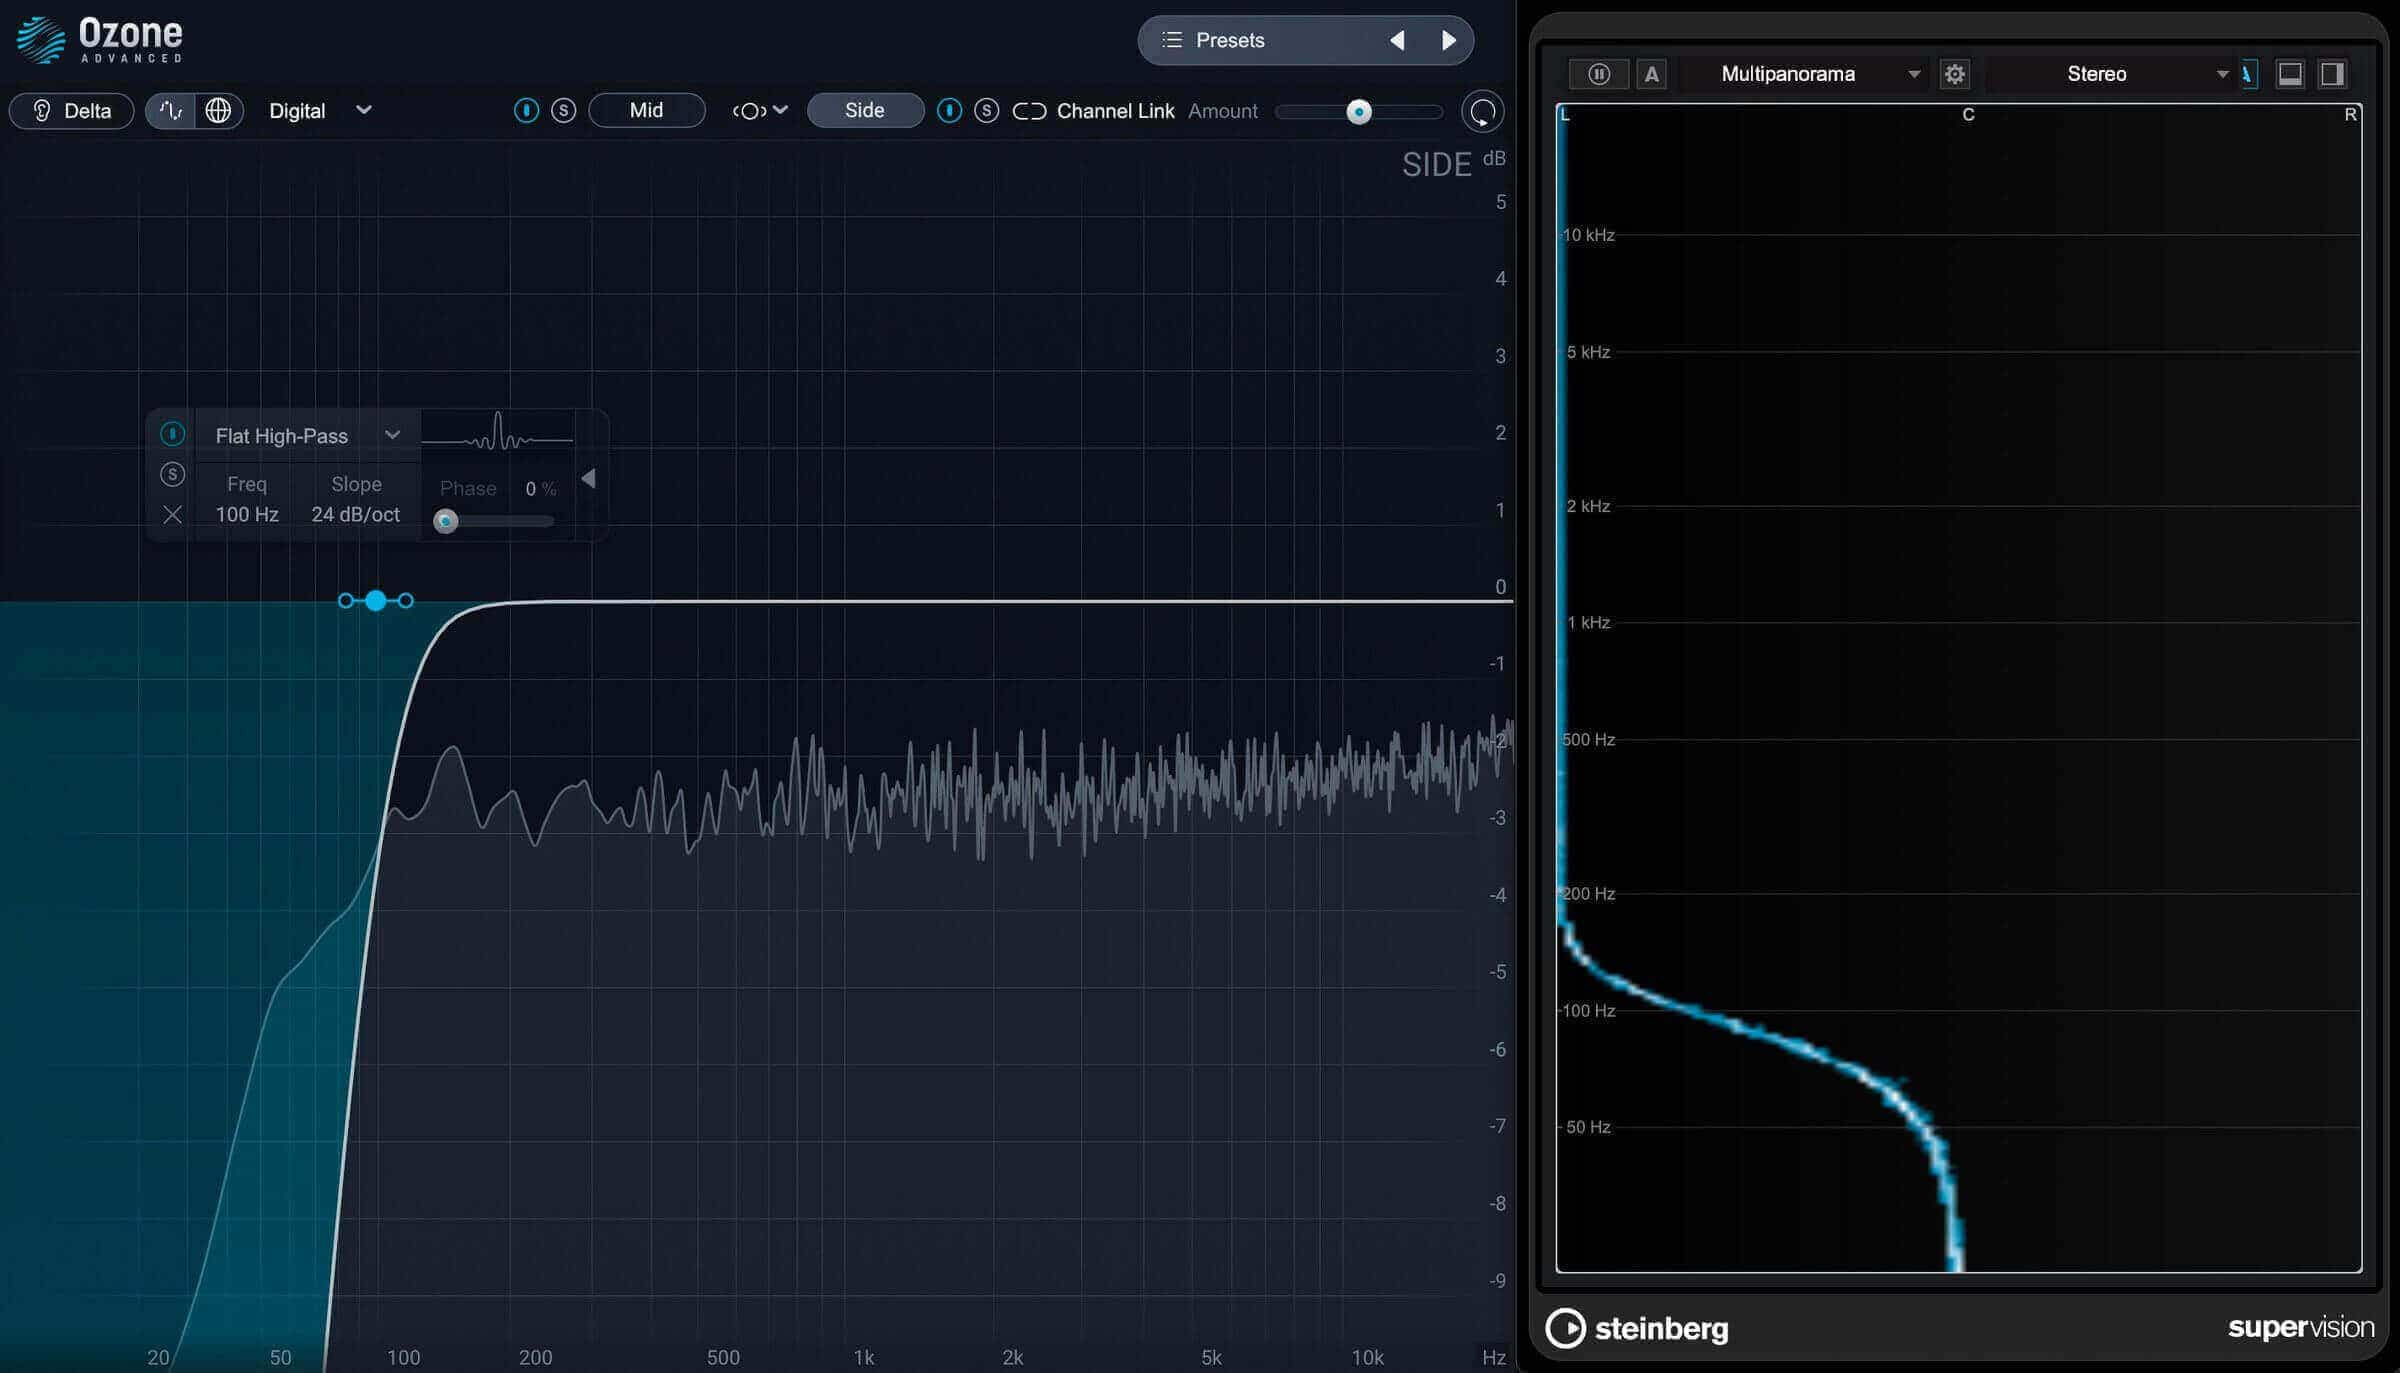The image size is (2400, 1373).
Task: Click the left bandwidth handle of the node
Action: pos(345,600)
